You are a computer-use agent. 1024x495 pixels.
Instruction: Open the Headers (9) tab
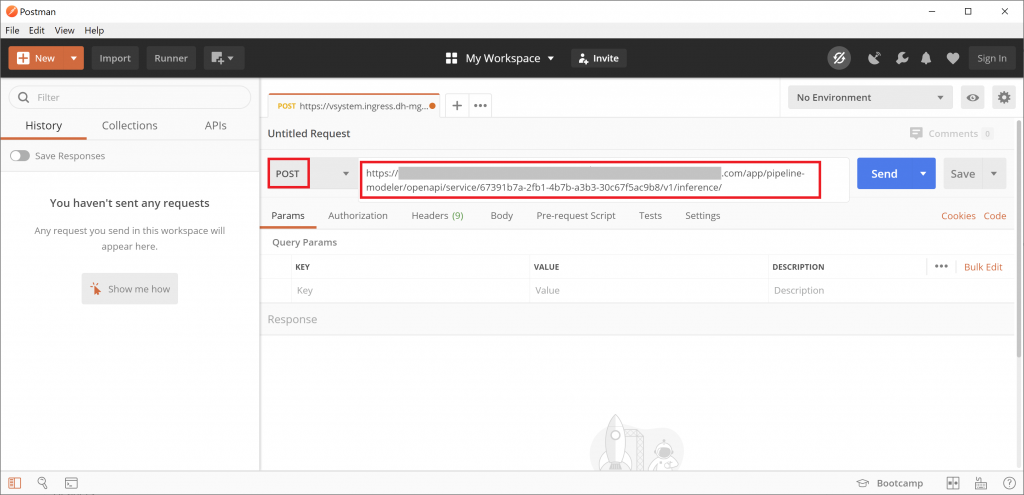(x=438, y=216)
